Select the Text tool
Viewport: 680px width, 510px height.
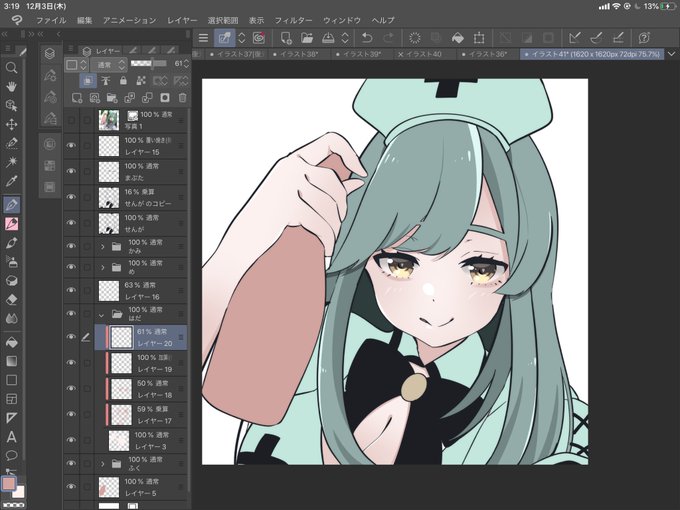(11, 437)
